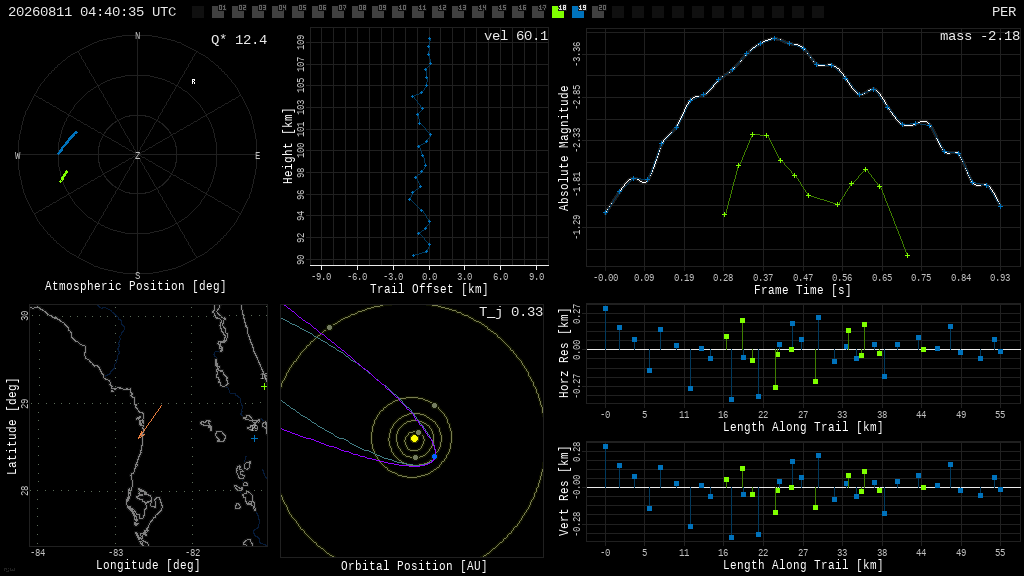This screenshot has width=1024, height=576.
Task: Click the first blue horizontal residual point
Action: 605,309
